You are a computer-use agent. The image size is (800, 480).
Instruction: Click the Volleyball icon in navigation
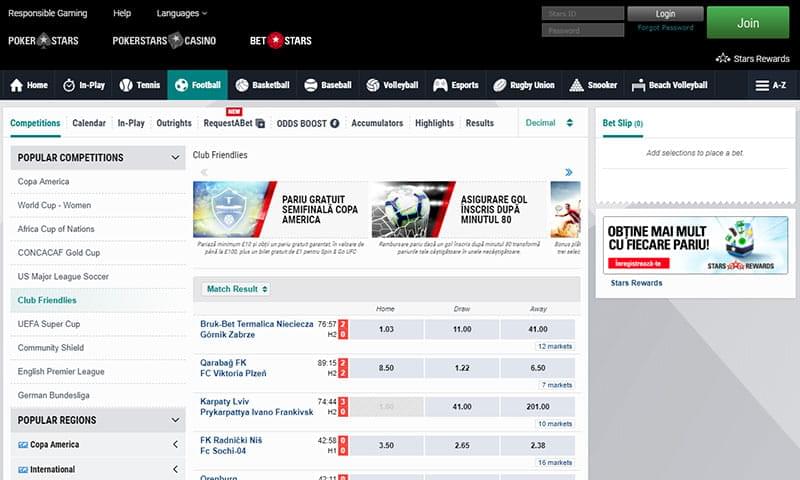pyautogui.click(x=373, y=85)
